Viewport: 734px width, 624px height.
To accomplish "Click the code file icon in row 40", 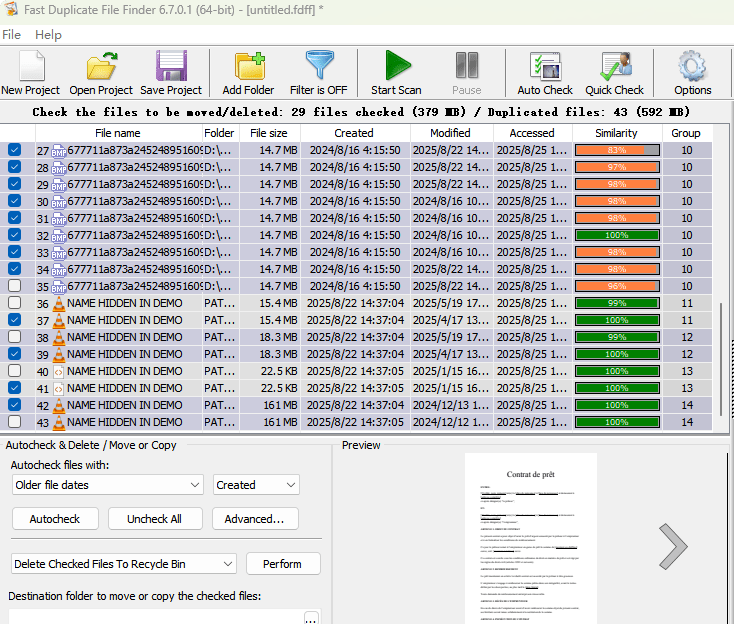I will click(x=59, y=372).
